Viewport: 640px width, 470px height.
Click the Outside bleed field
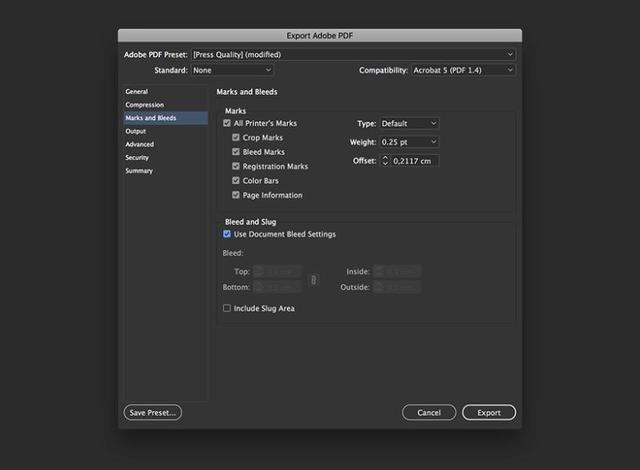coord(397,287)
